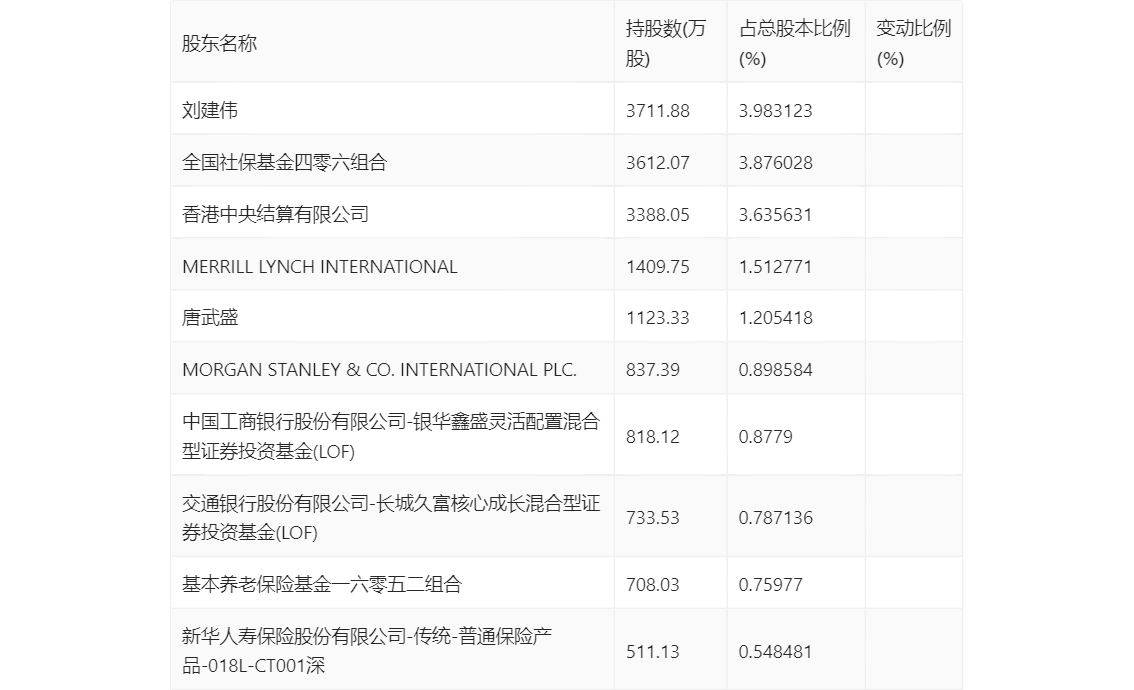
Task: Click the value 708.03
Action: pyautogui.click(x=652, y=584)
